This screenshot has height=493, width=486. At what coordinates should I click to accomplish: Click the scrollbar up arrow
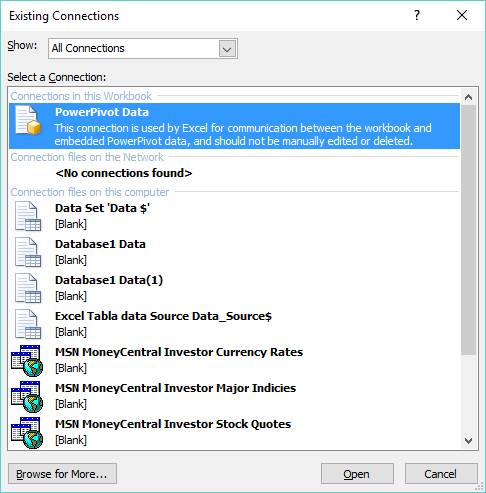click(468, 97)
